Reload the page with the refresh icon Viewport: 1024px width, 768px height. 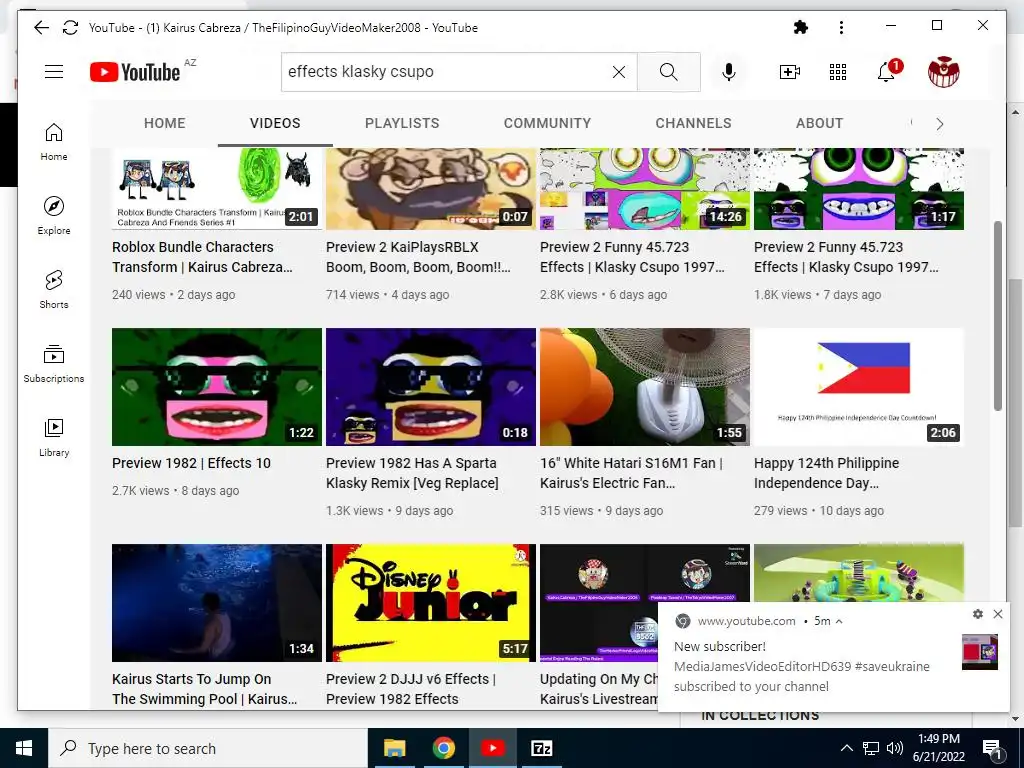coord(70,27)
